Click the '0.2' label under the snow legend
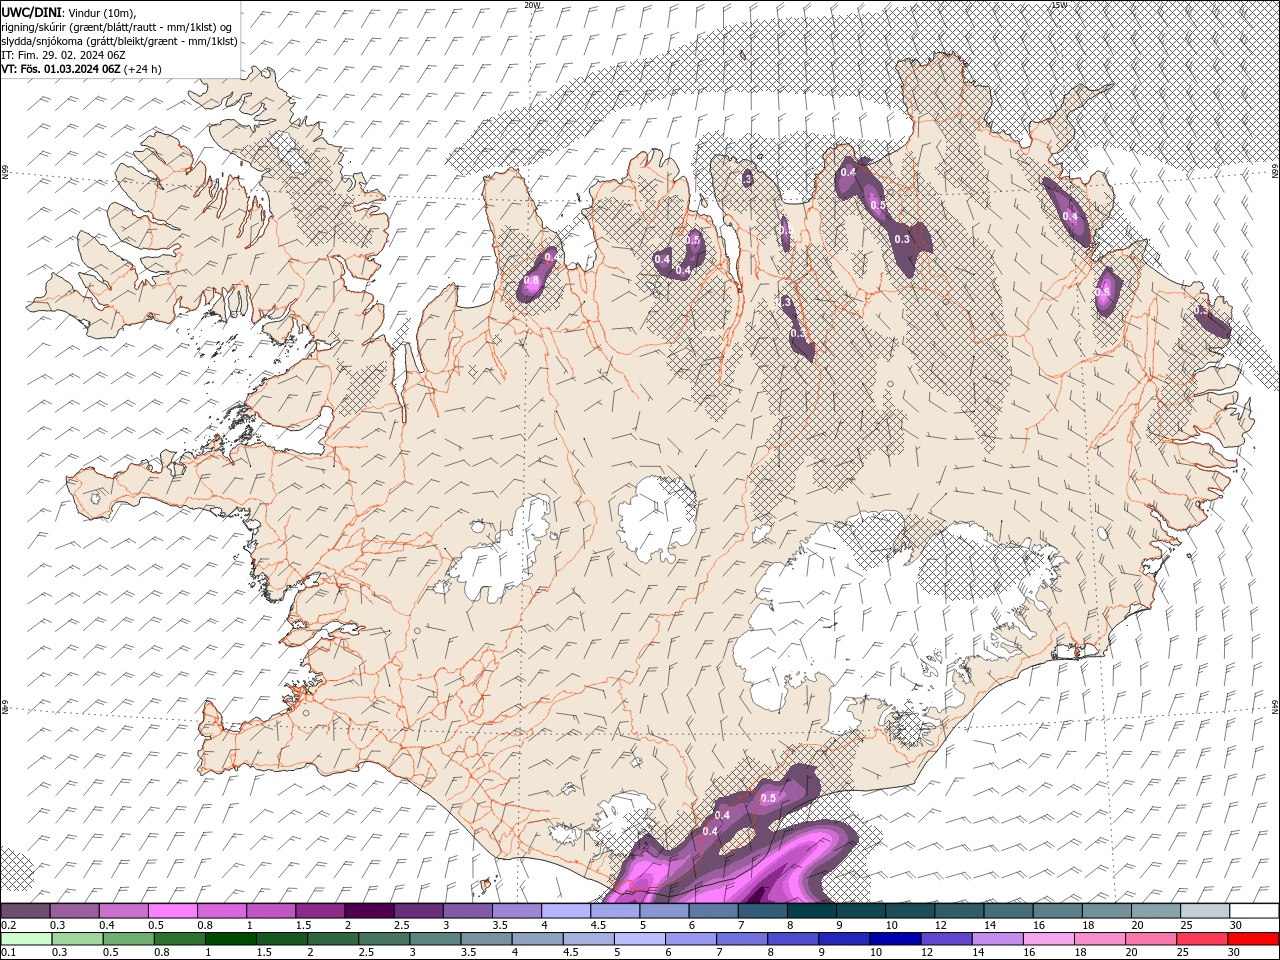This screenshot has height=960, width=1280. 9,925
